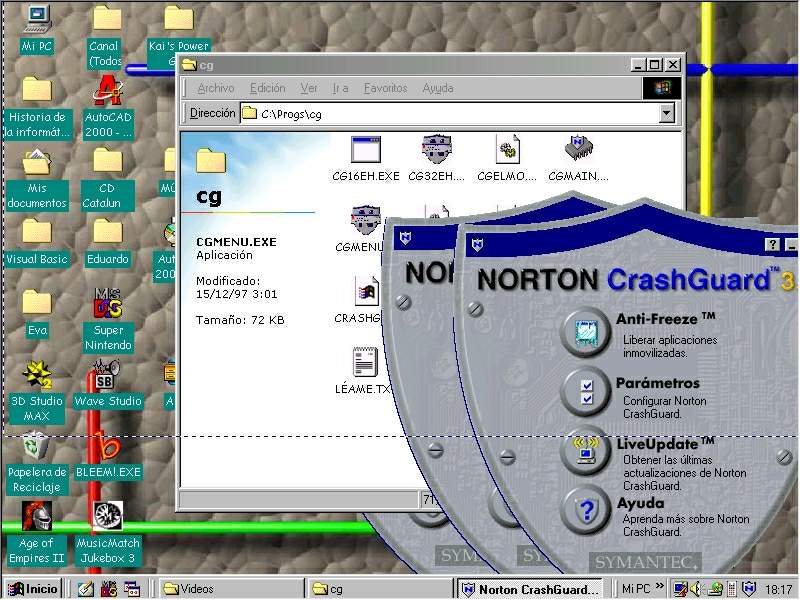
Task: Expand the Dirección address dropdown
Action: point(666,113)
